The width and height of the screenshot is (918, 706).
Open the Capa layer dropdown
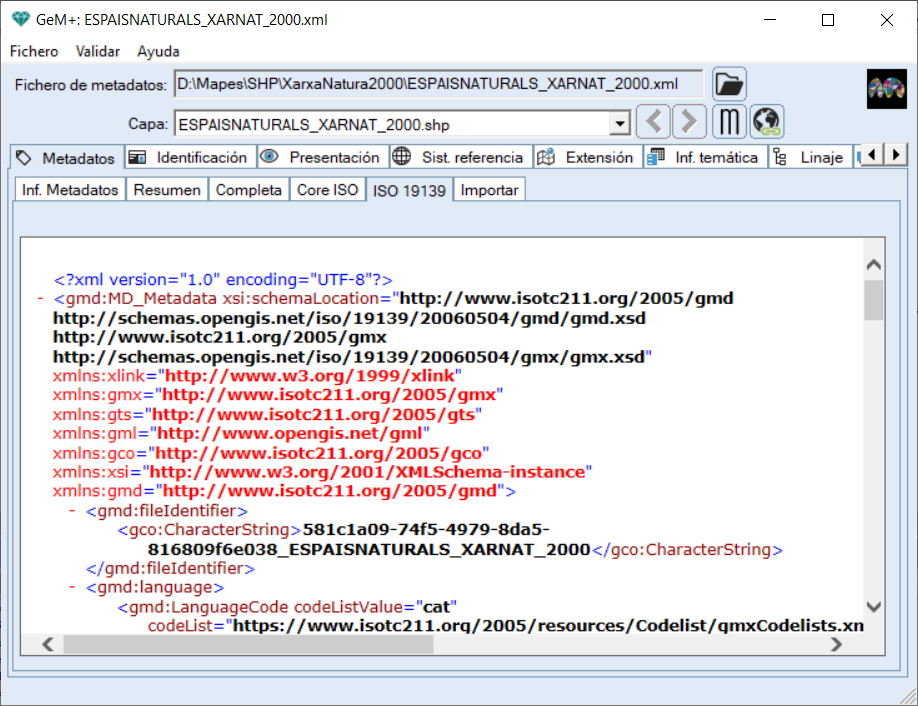pos(620,124)
